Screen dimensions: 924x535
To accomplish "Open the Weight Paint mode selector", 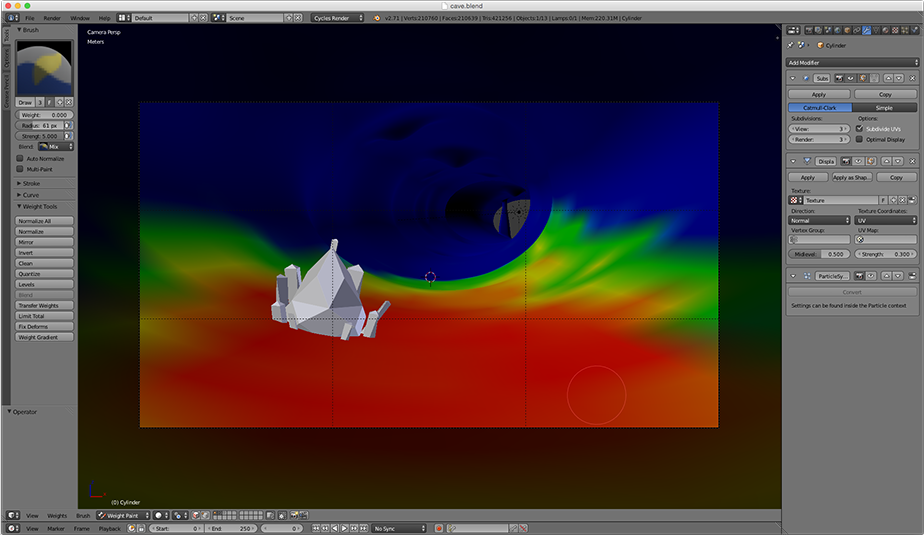I will pos(122,516).
